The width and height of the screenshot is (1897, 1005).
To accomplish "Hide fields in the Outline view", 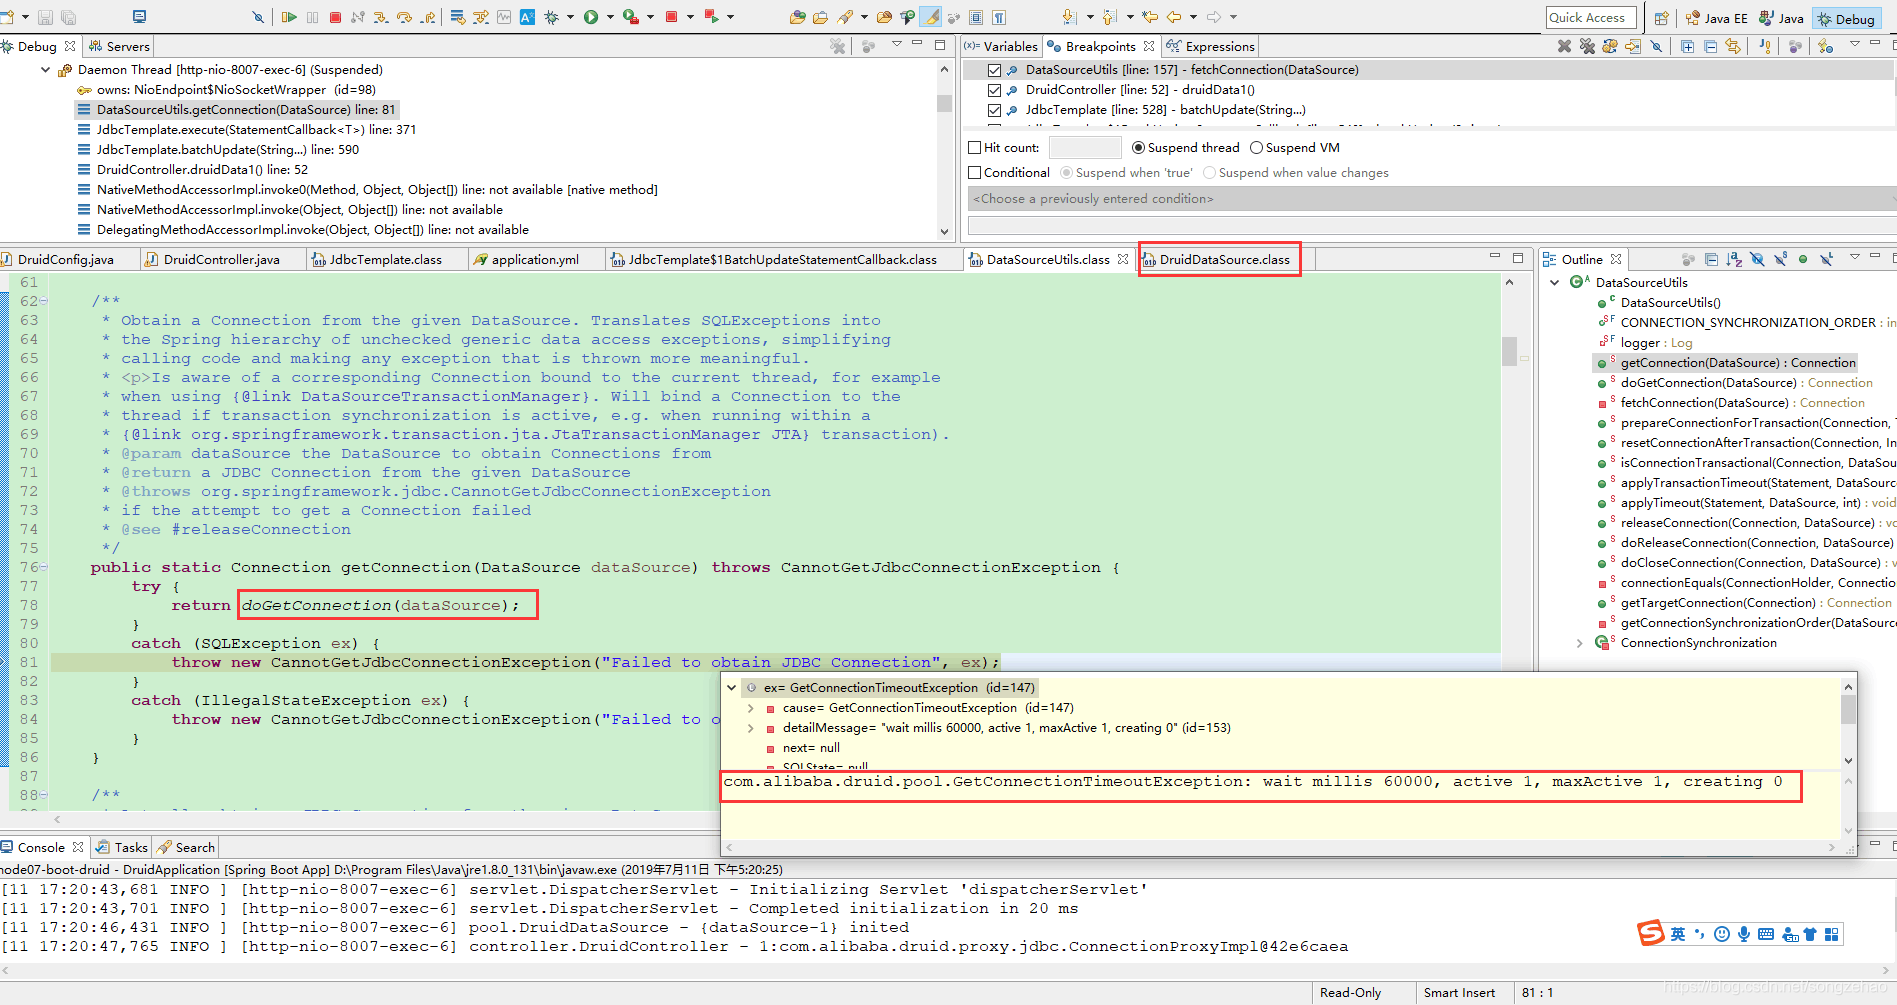I will (1757, 259).
